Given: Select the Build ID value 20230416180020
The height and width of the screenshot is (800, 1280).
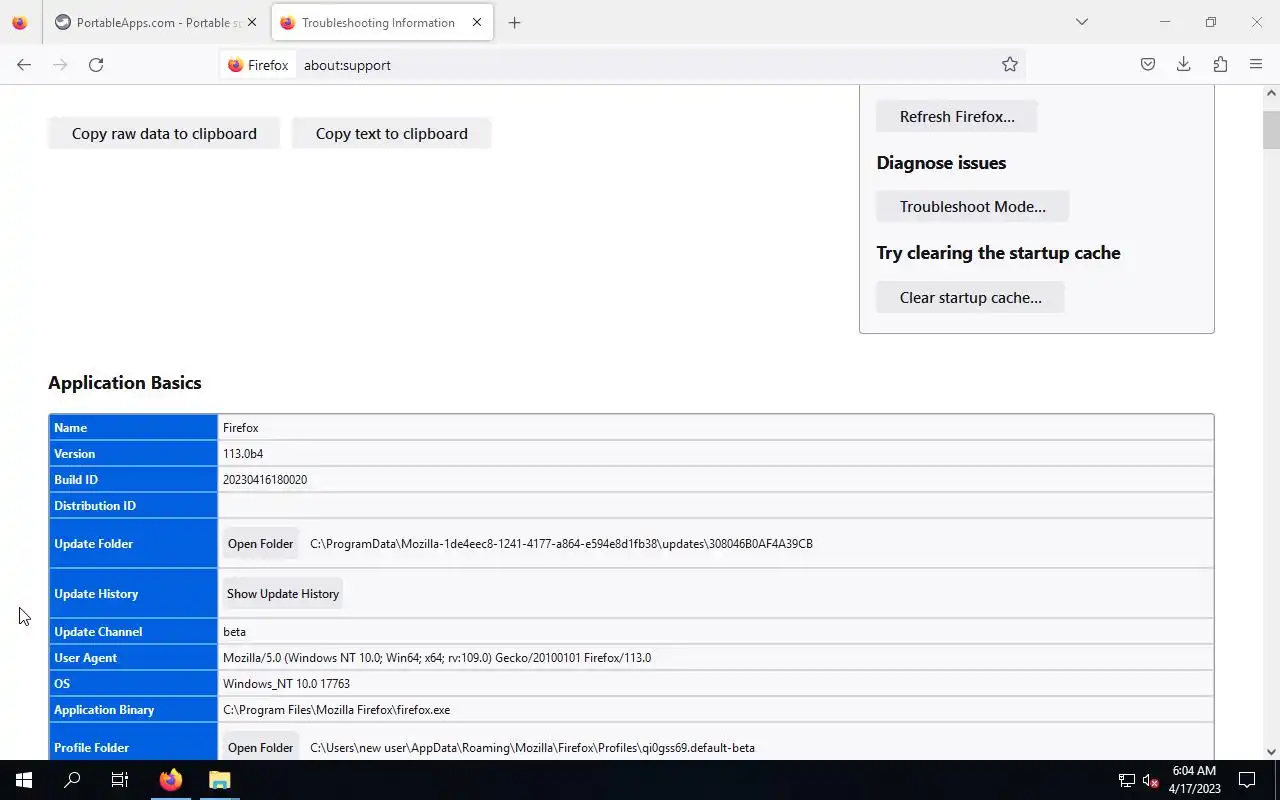Looking at the screenshot, I should click(265, 480).
